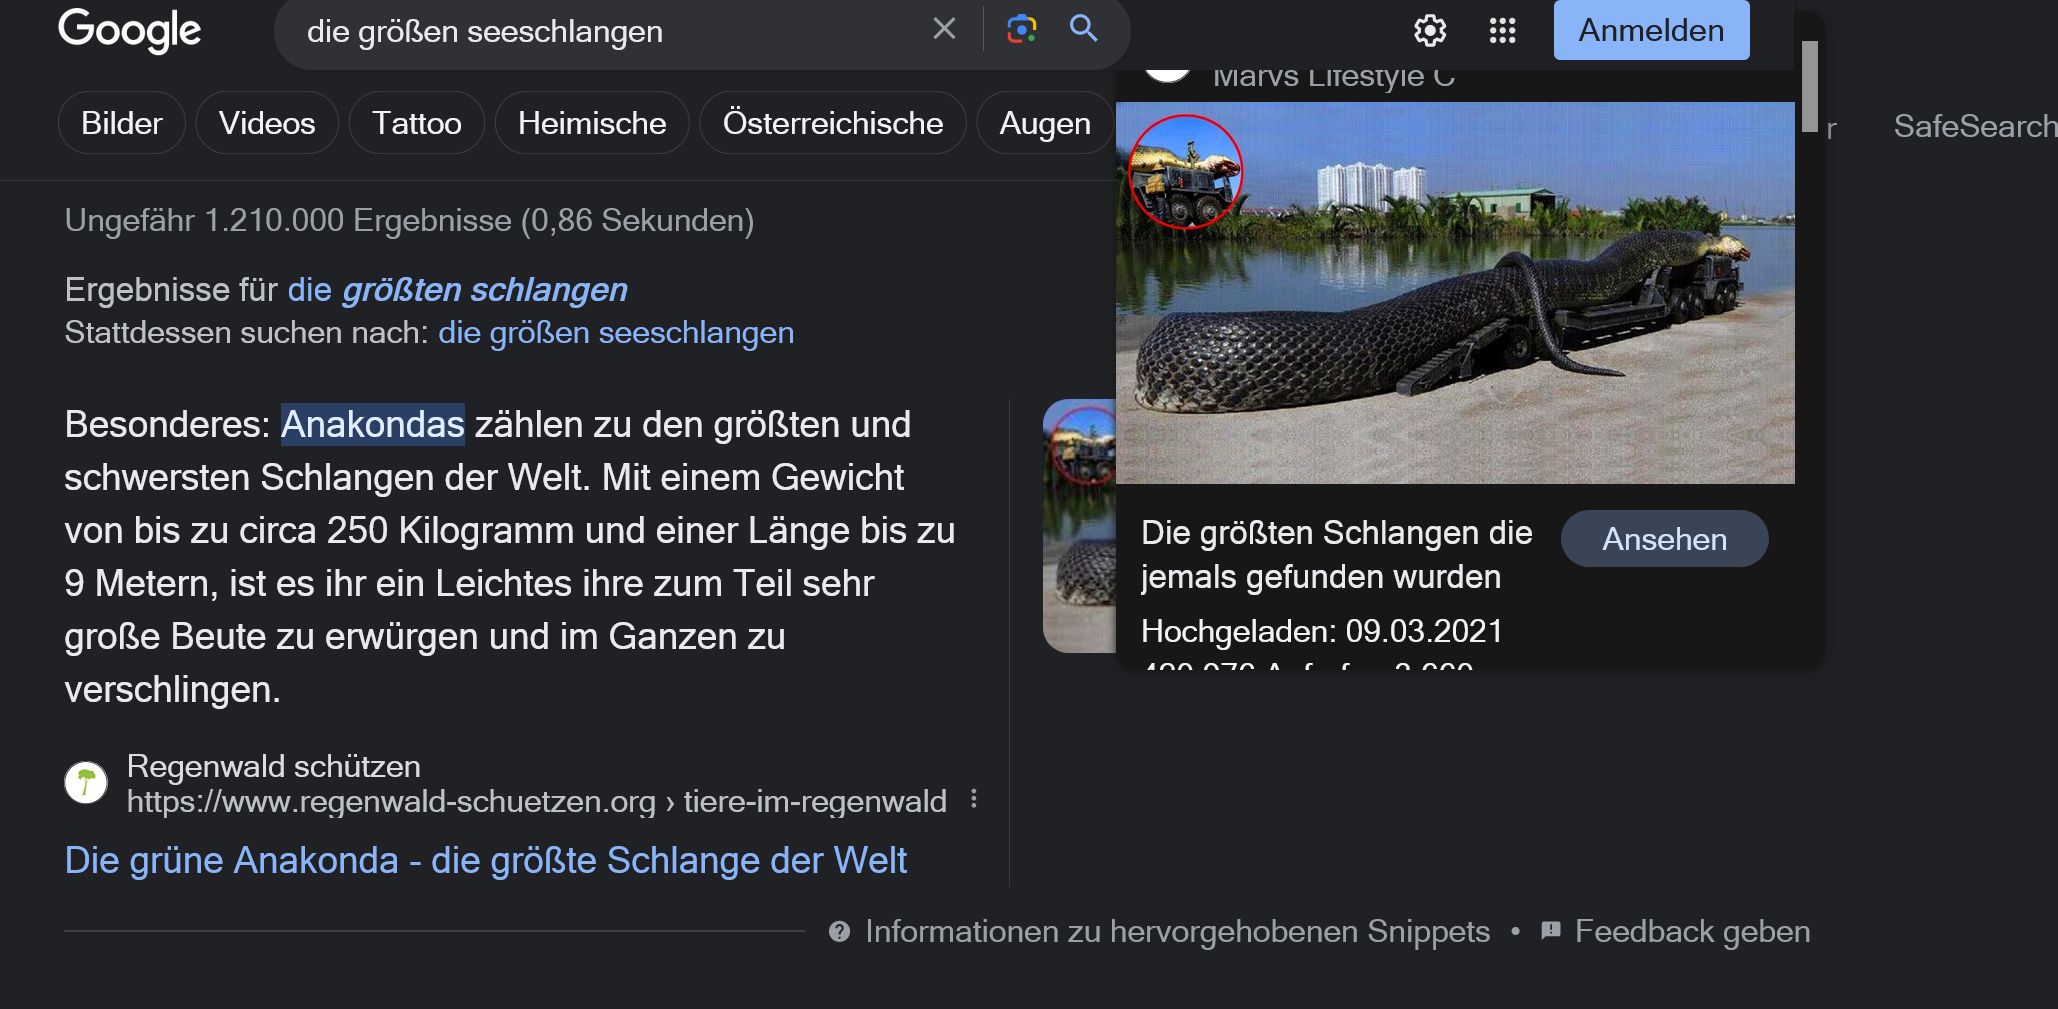2058x1009 pixels.
Task: Click the video title 'Die größten Schlangen die jemals gefunden wurden'
Action: (x=1336, y=554)
